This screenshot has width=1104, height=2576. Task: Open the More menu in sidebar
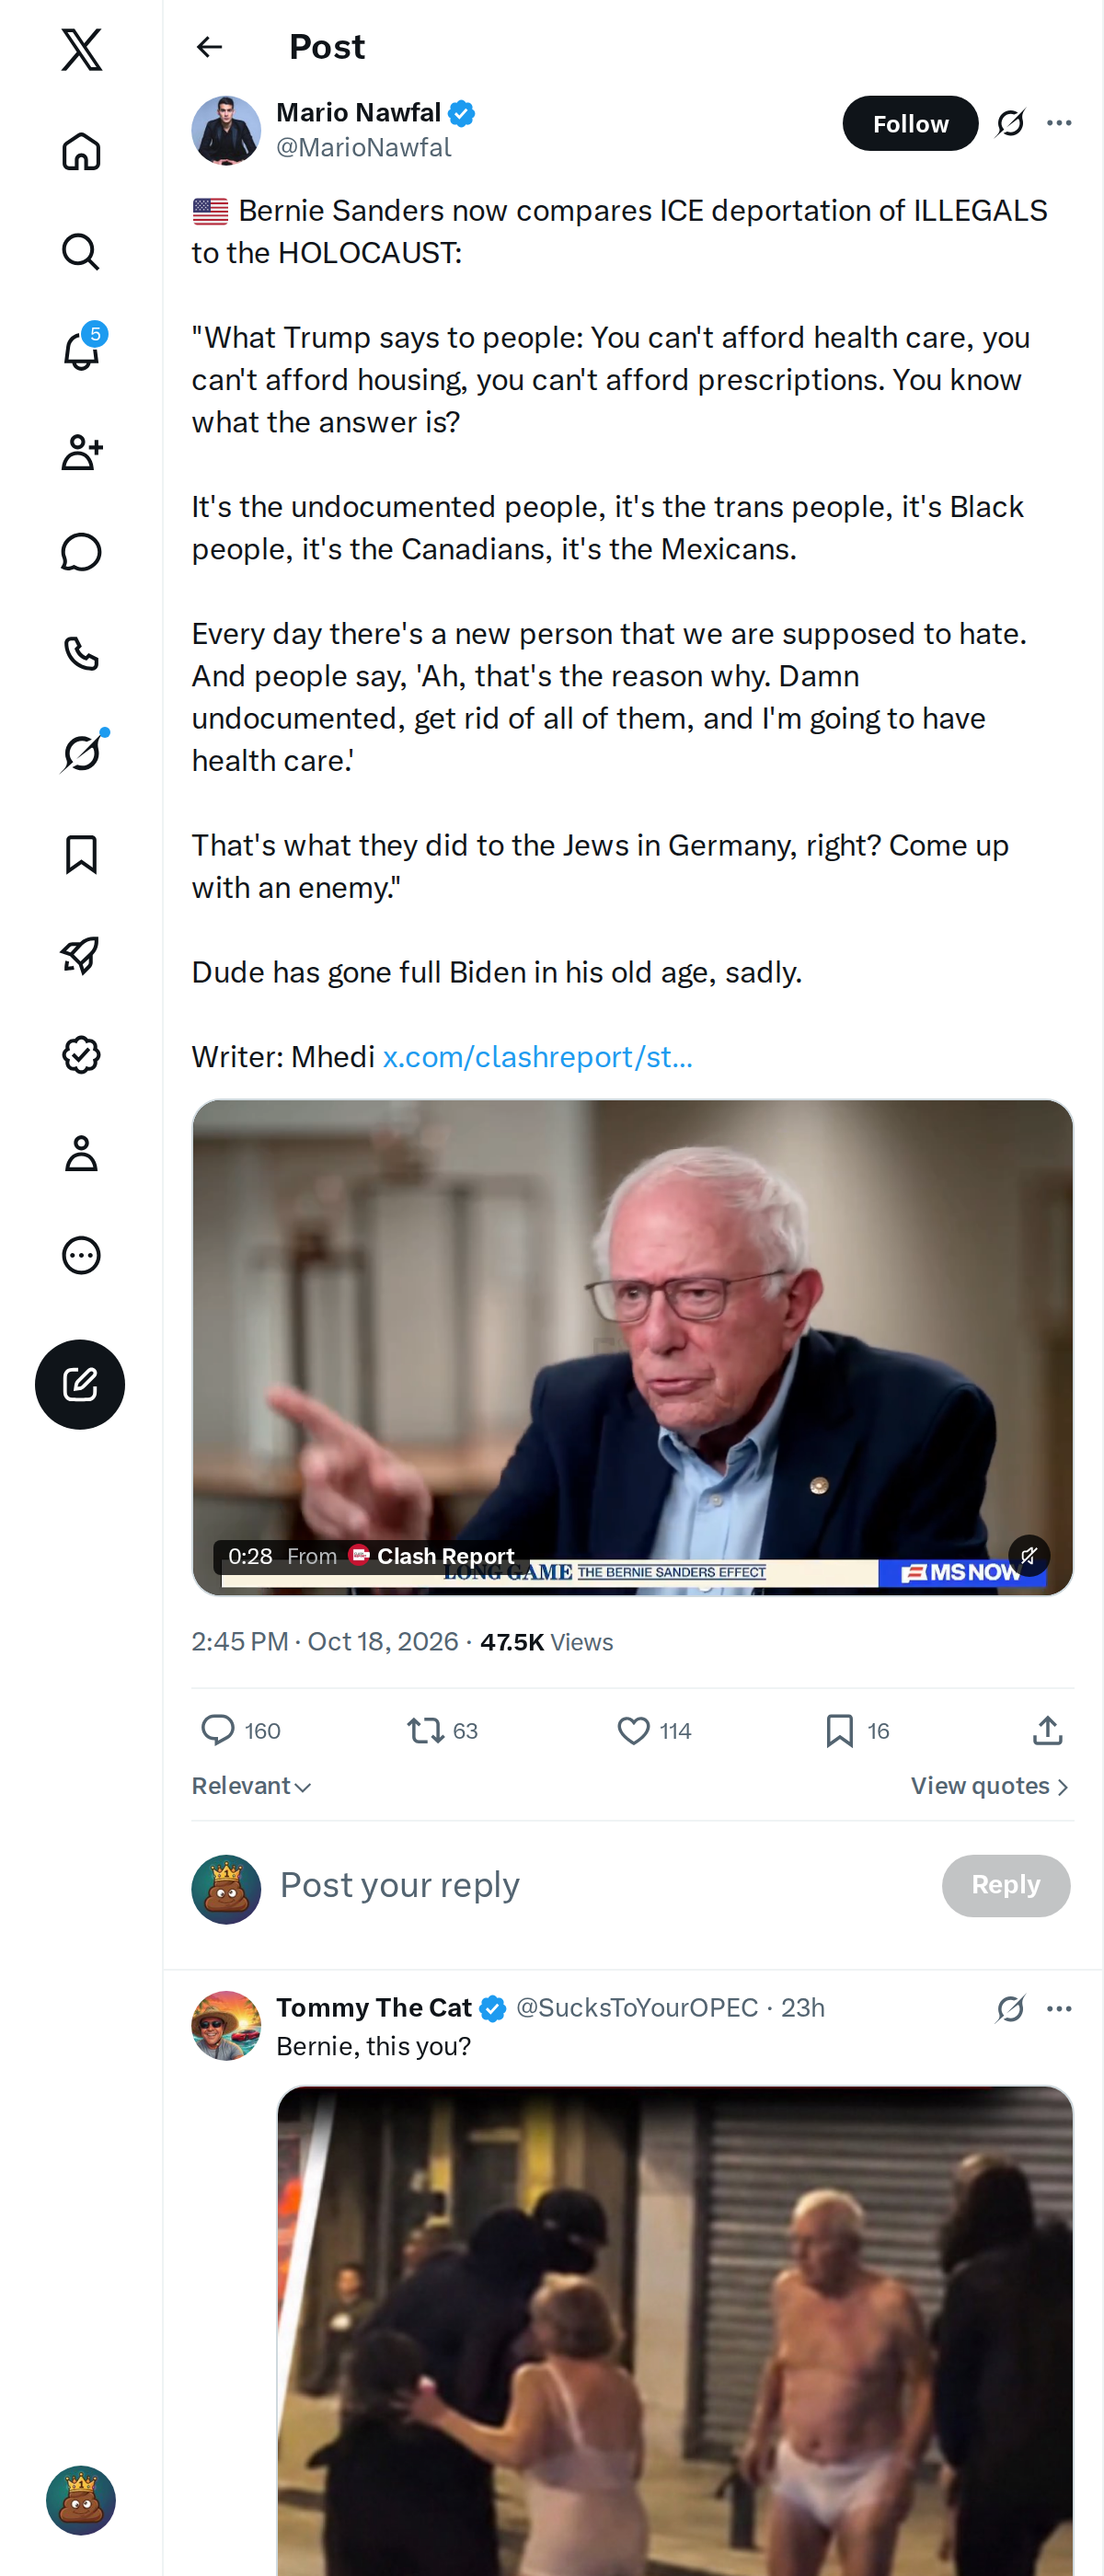click(x=81, y=1255)
